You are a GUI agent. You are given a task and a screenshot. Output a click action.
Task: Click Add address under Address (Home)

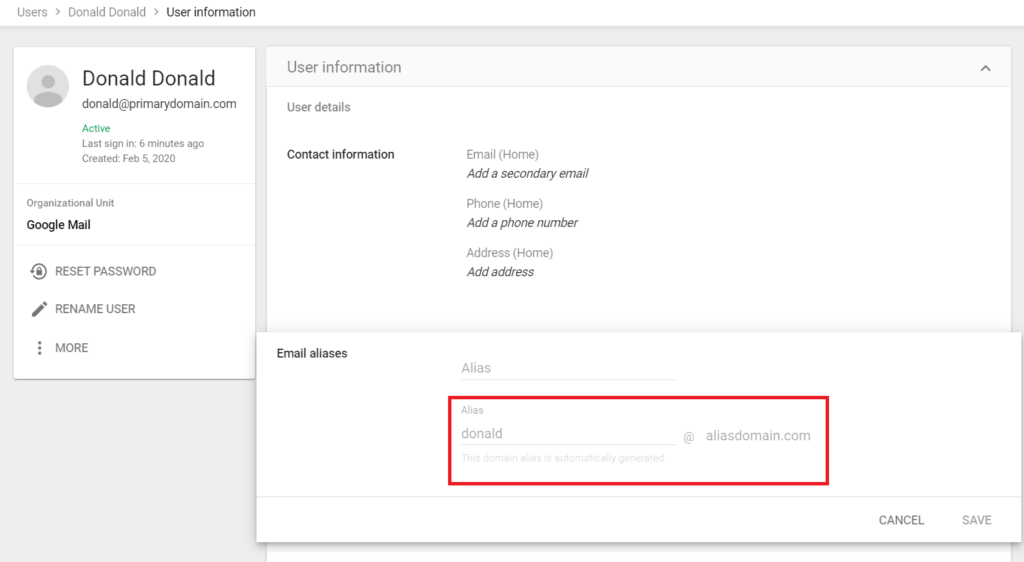500,272
